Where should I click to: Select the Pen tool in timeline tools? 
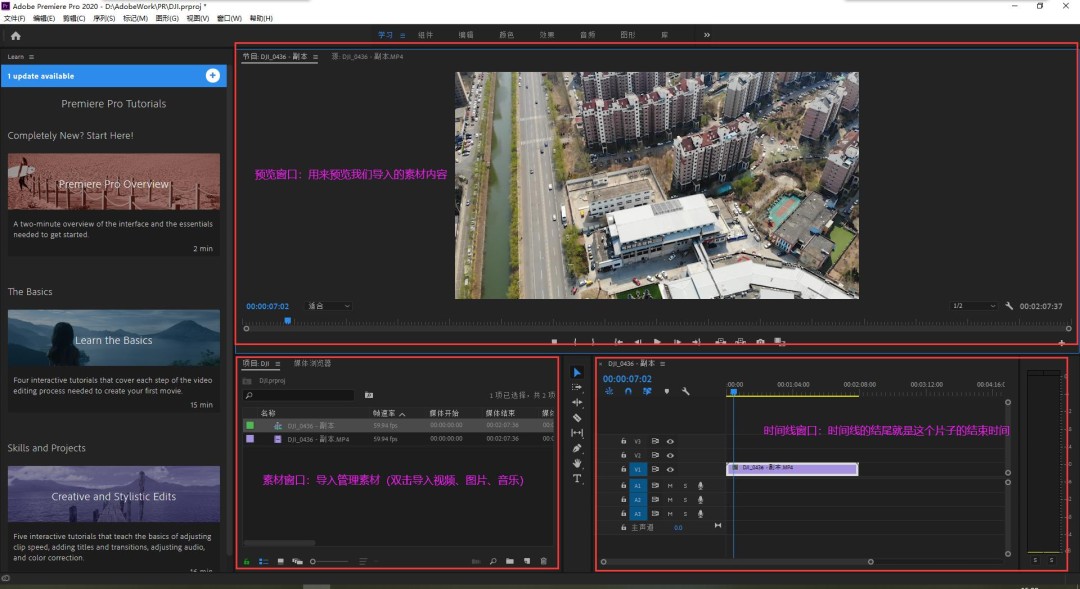[577, 448]
